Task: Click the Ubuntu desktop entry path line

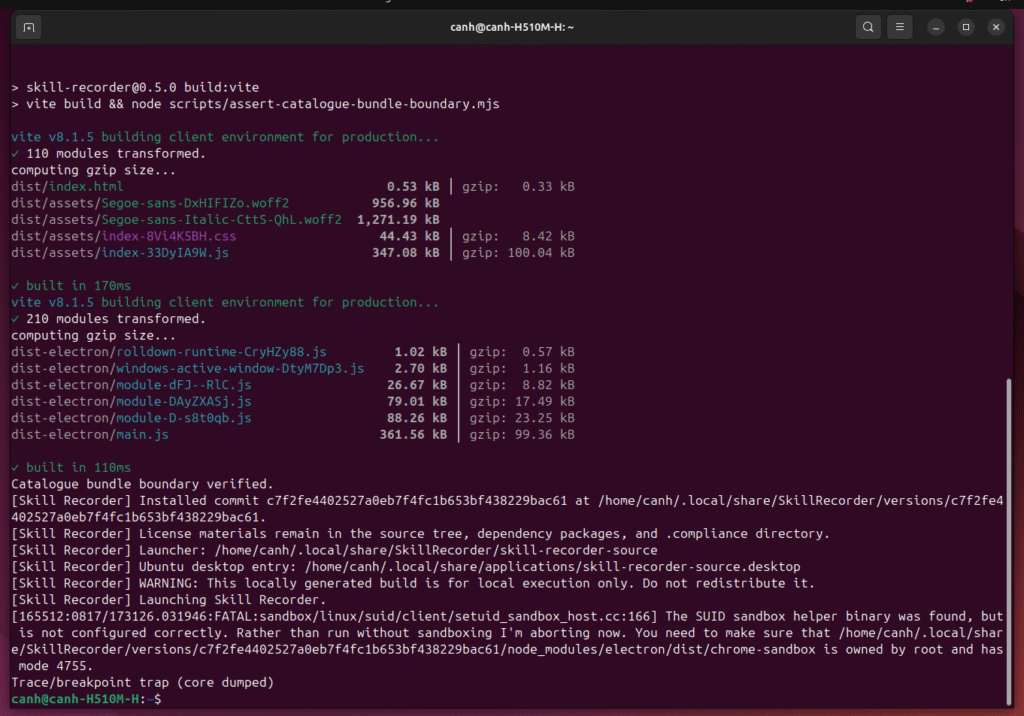Action: (406, 566)
